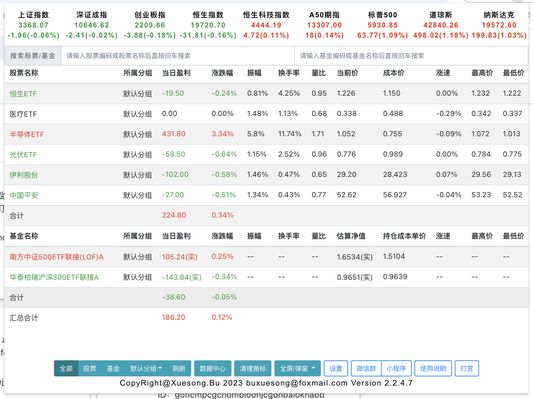This screenshot has height=399, width=533.
Task: Focus the fund code search field
Action: [411, 56]
